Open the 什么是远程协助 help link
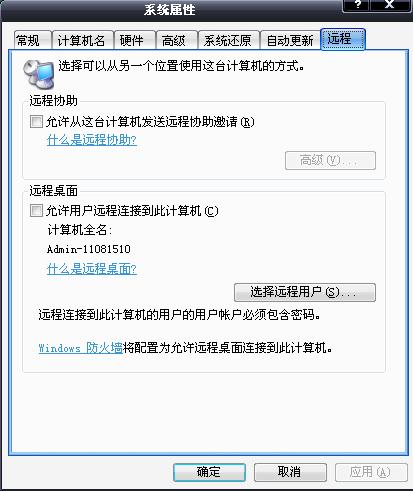The width and height of the screenshot is (413, 491). (92, 140)
